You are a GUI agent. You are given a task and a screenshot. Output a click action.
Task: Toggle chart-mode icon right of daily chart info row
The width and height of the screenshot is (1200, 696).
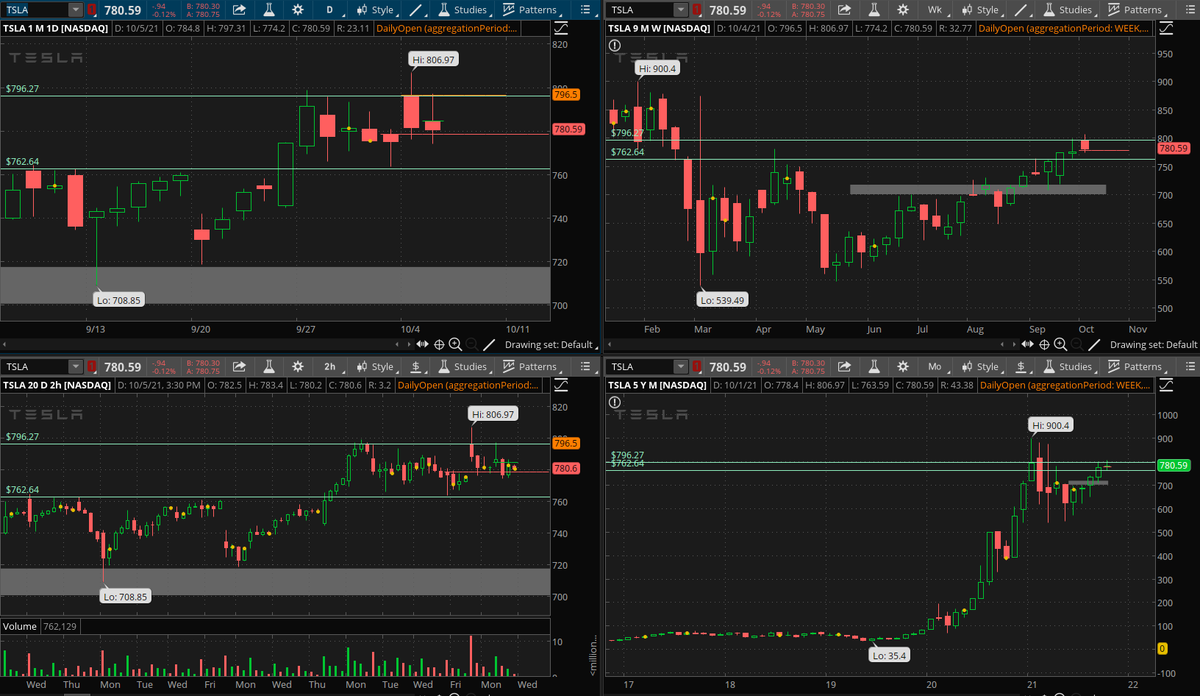point(560,28)
